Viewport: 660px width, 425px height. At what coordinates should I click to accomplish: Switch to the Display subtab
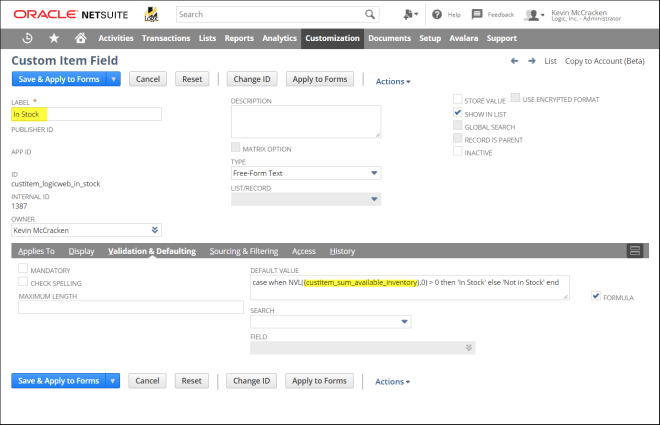click(81, 251)
